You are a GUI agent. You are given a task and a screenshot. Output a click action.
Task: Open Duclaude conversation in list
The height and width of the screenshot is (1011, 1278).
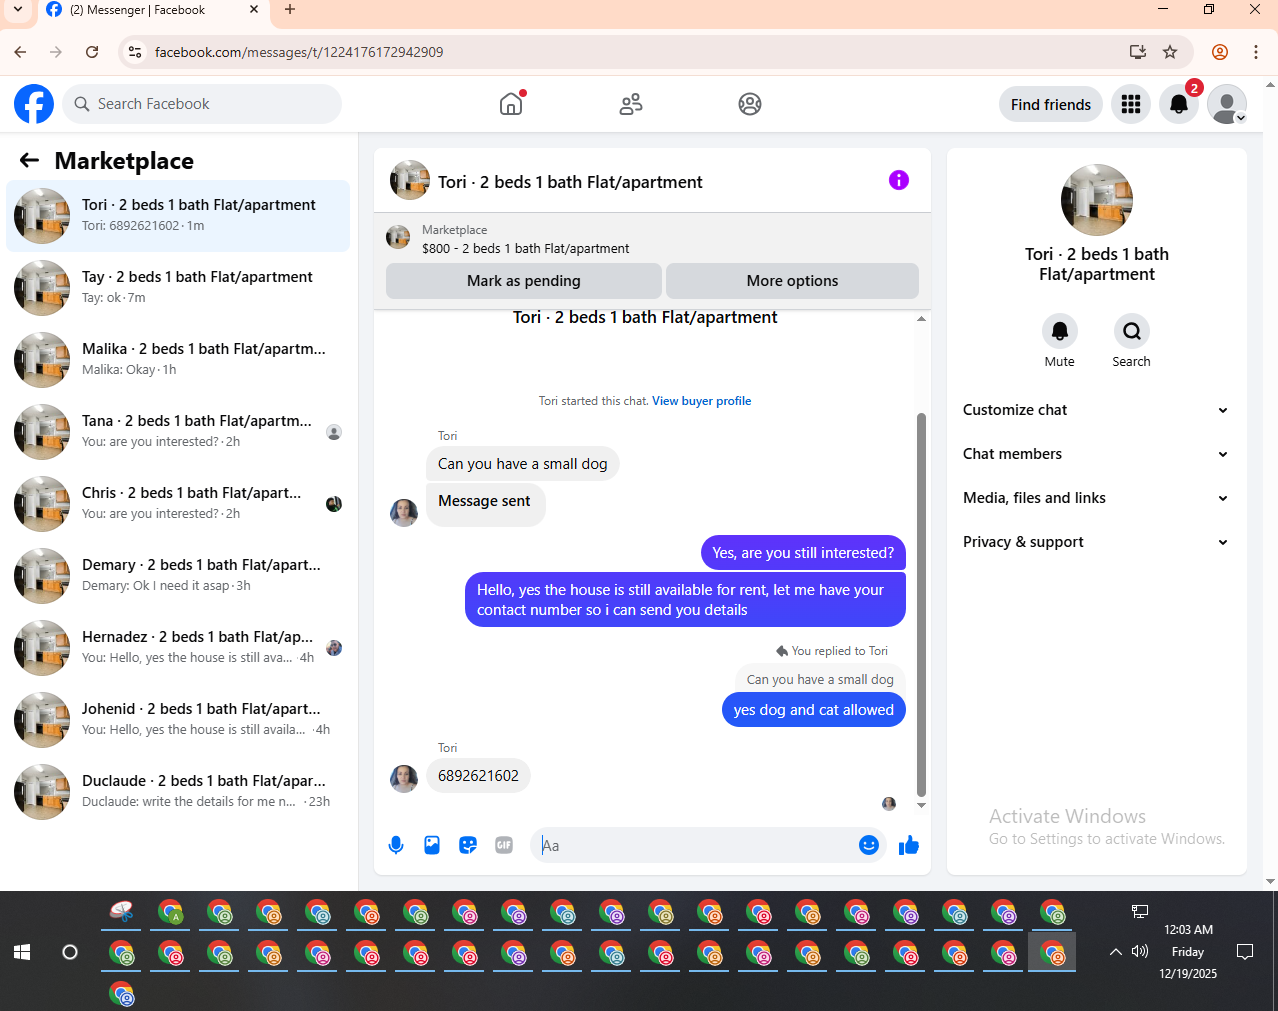pyautogui.click(x=178, y=792)
